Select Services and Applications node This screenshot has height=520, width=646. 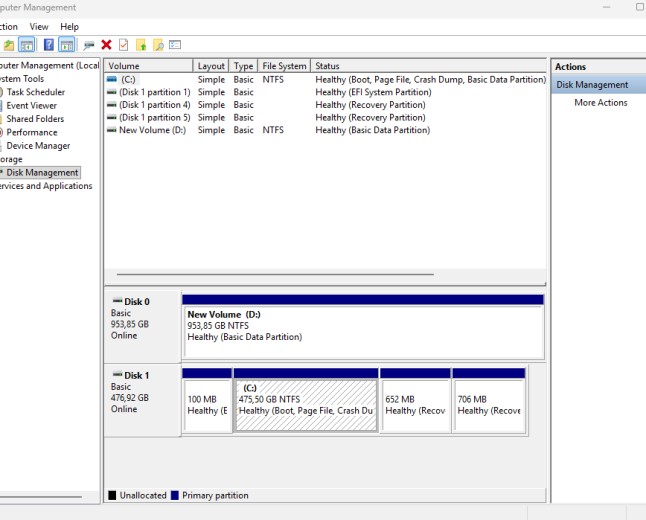tap(46, 186)
